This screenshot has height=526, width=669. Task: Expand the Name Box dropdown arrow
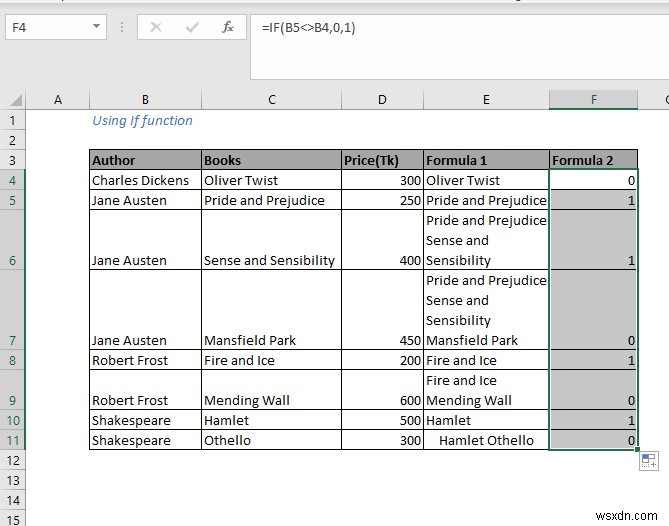click(x=96, y=27)
